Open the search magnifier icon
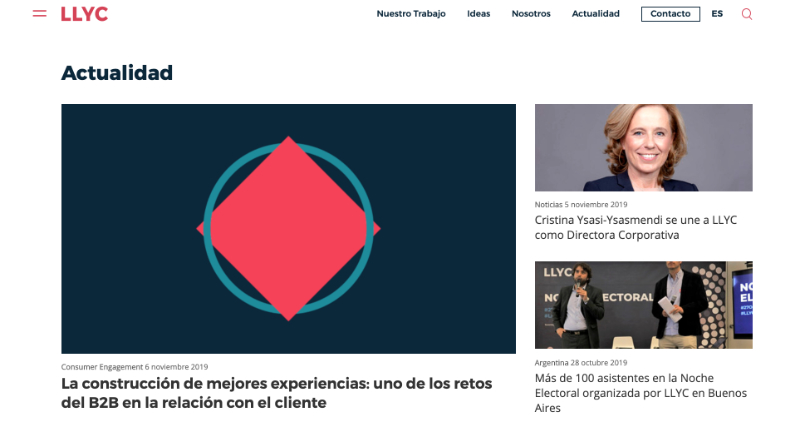This screenshot has width=800, height=422. click(x=746, y=14)
